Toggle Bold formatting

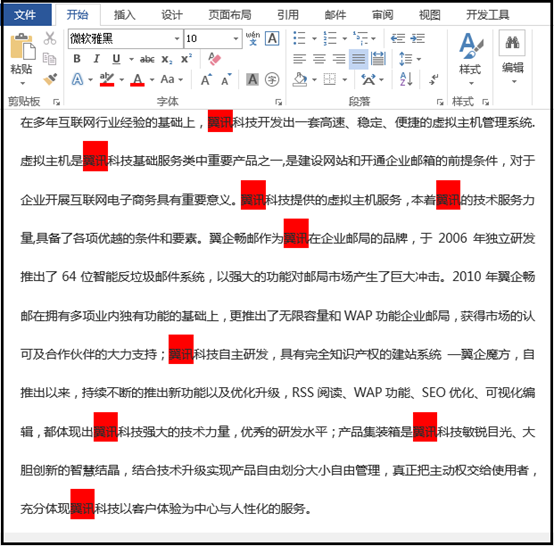77,59
